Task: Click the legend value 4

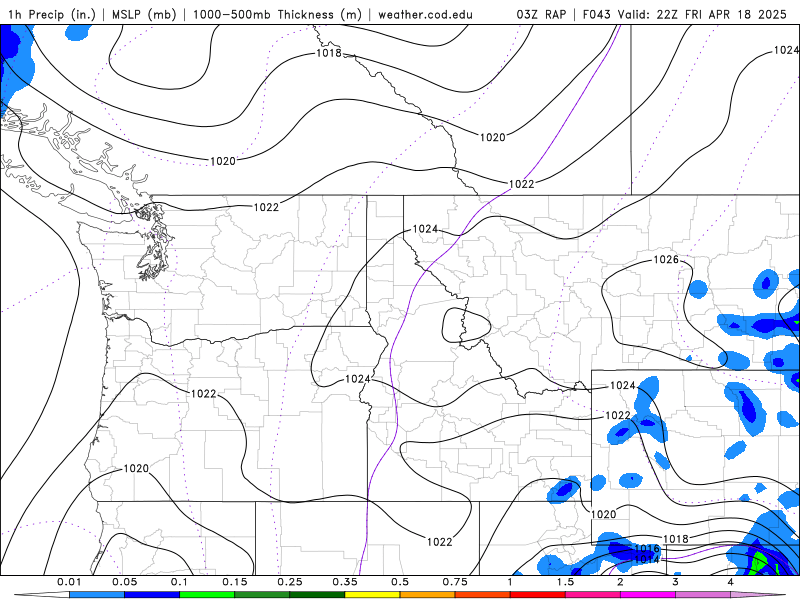Action: (731, 582)
